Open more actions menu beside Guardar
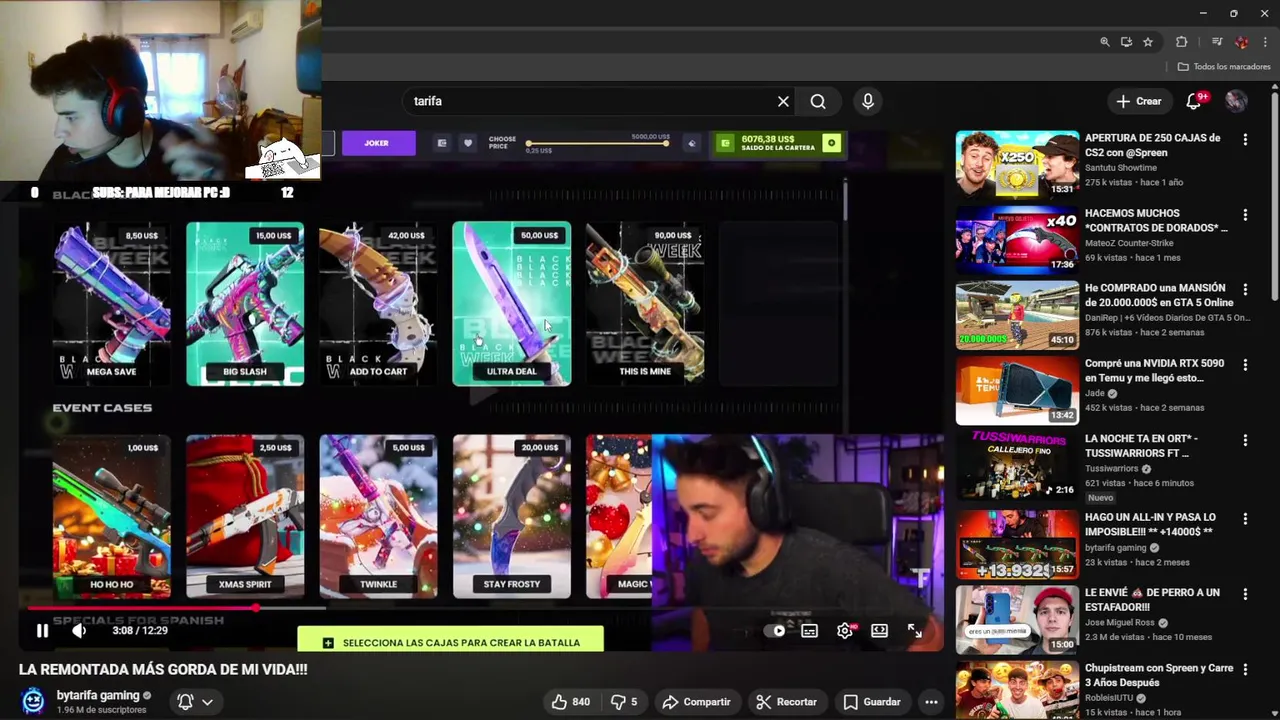 (x=931, y=702)
